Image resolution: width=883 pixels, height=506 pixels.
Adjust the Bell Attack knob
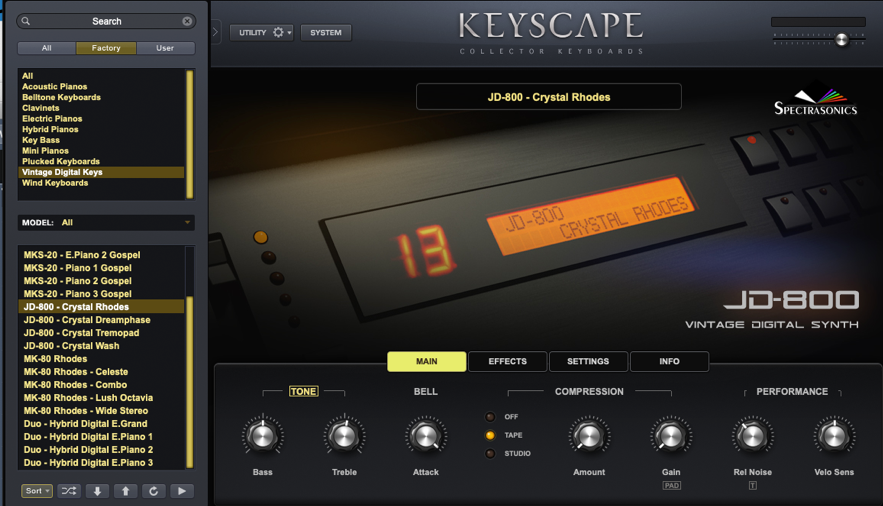(426, 436)
